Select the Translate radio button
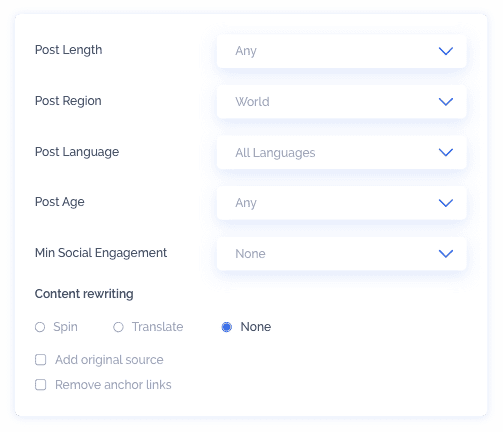The width and height of the screenshot is (503, 432). pyautogui.click(x=118, y=327)
